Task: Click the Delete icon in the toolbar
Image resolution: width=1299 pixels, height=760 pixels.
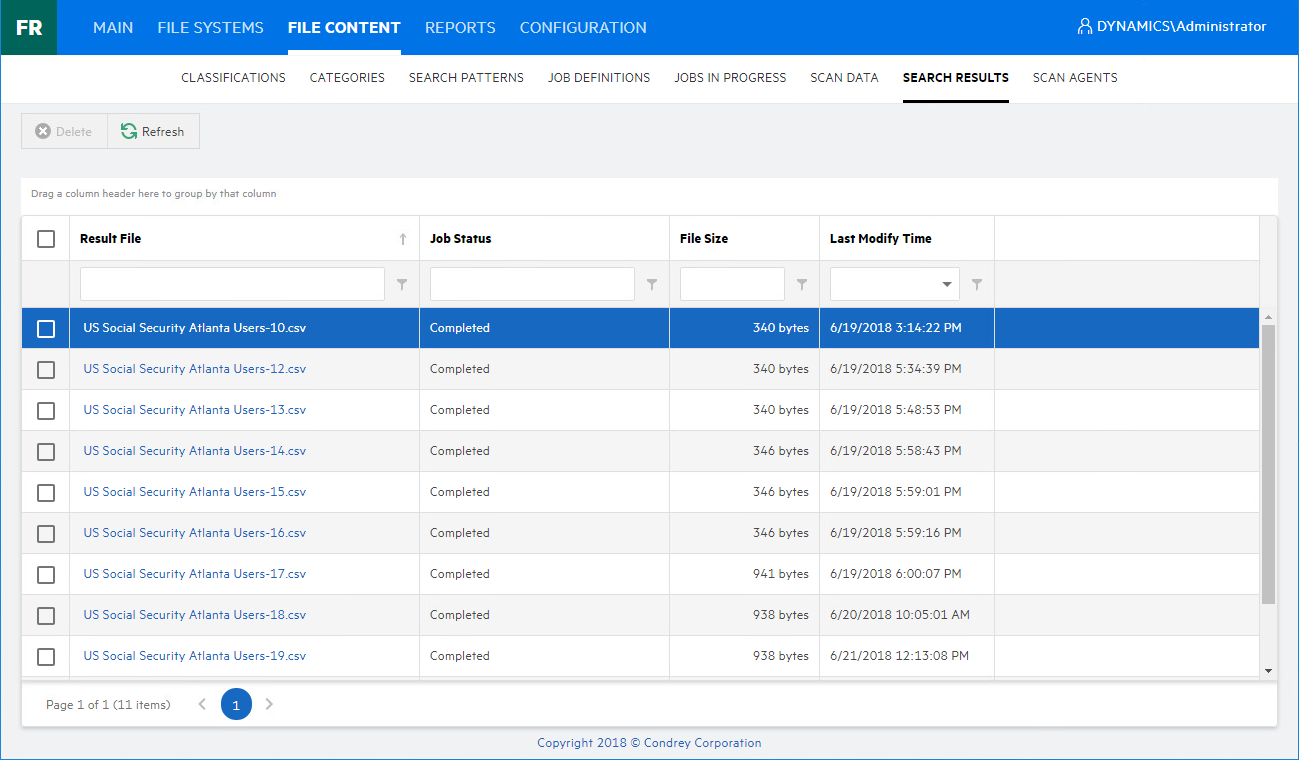Action: [x=43, y=131]
